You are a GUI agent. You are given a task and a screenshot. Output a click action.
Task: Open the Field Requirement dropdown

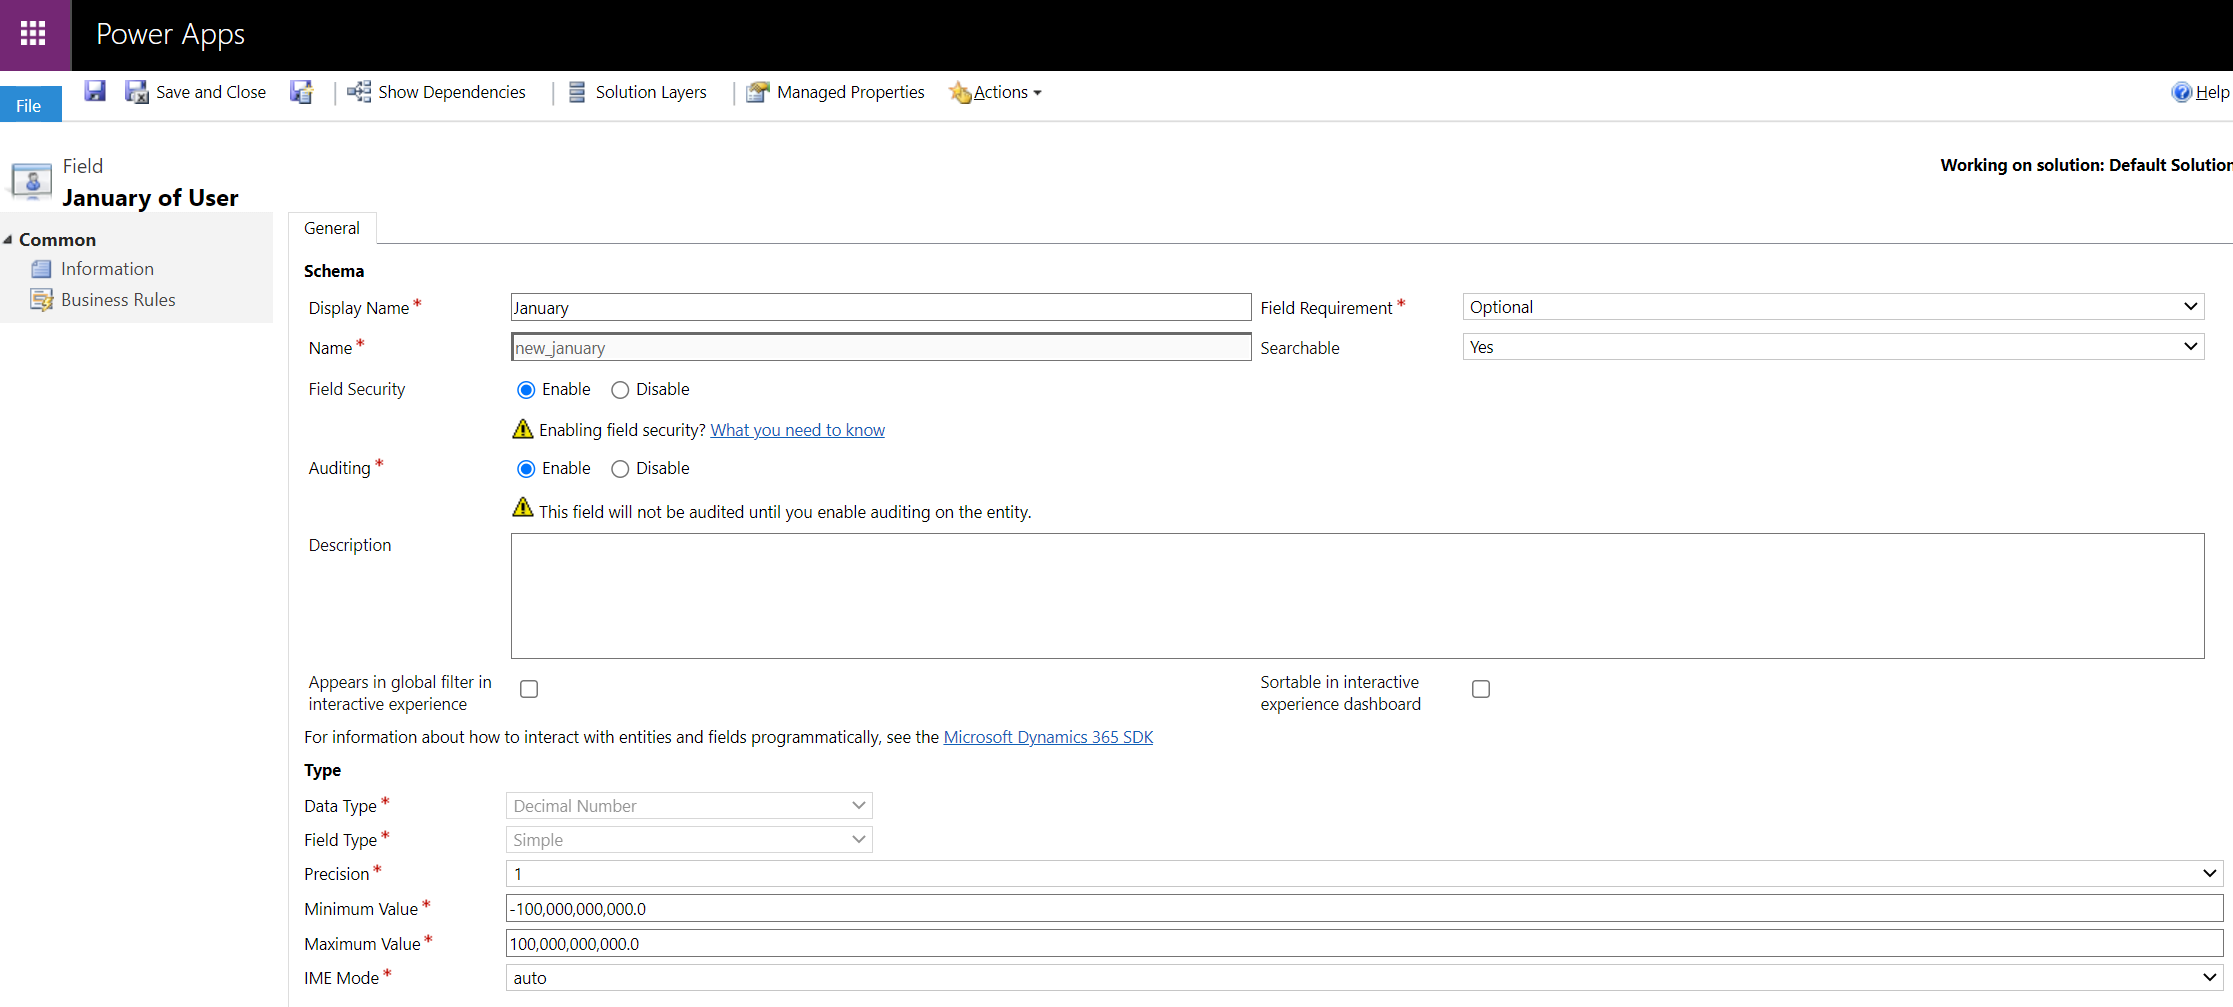tap(1833, 307)
